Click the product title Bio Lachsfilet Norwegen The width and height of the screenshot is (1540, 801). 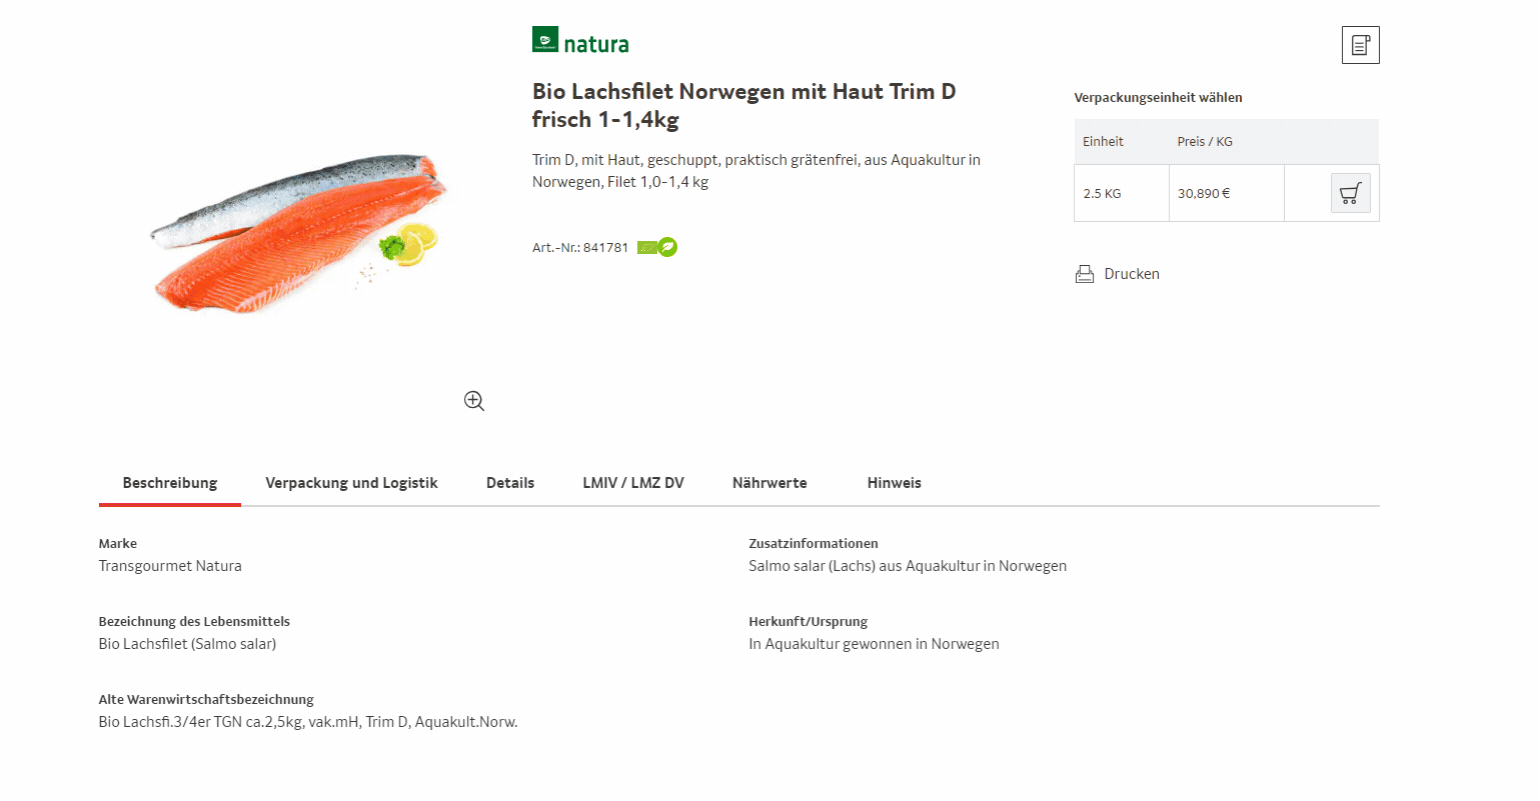[744, 105]
